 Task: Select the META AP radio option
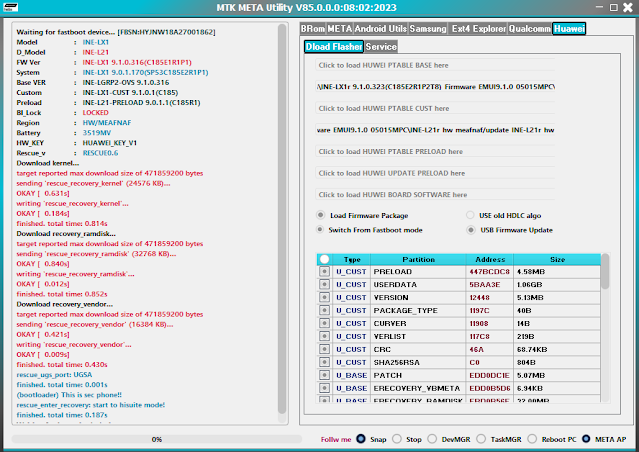tap(586, 439)
